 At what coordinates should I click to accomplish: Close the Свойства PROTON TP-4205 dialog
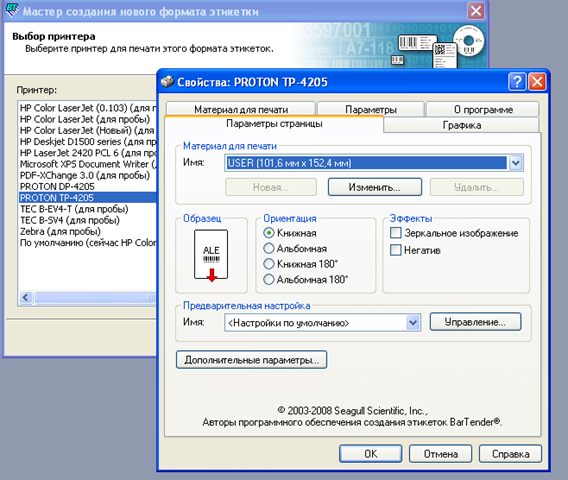pos(537,82)
